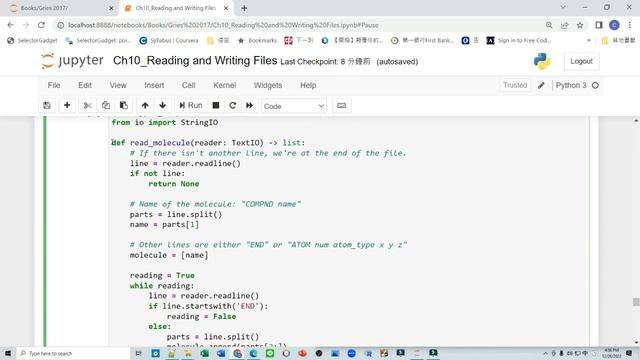The image size is (640, 360).
Task: Click the 'name = parts[1]' line
Action: (x=164, y=224)
